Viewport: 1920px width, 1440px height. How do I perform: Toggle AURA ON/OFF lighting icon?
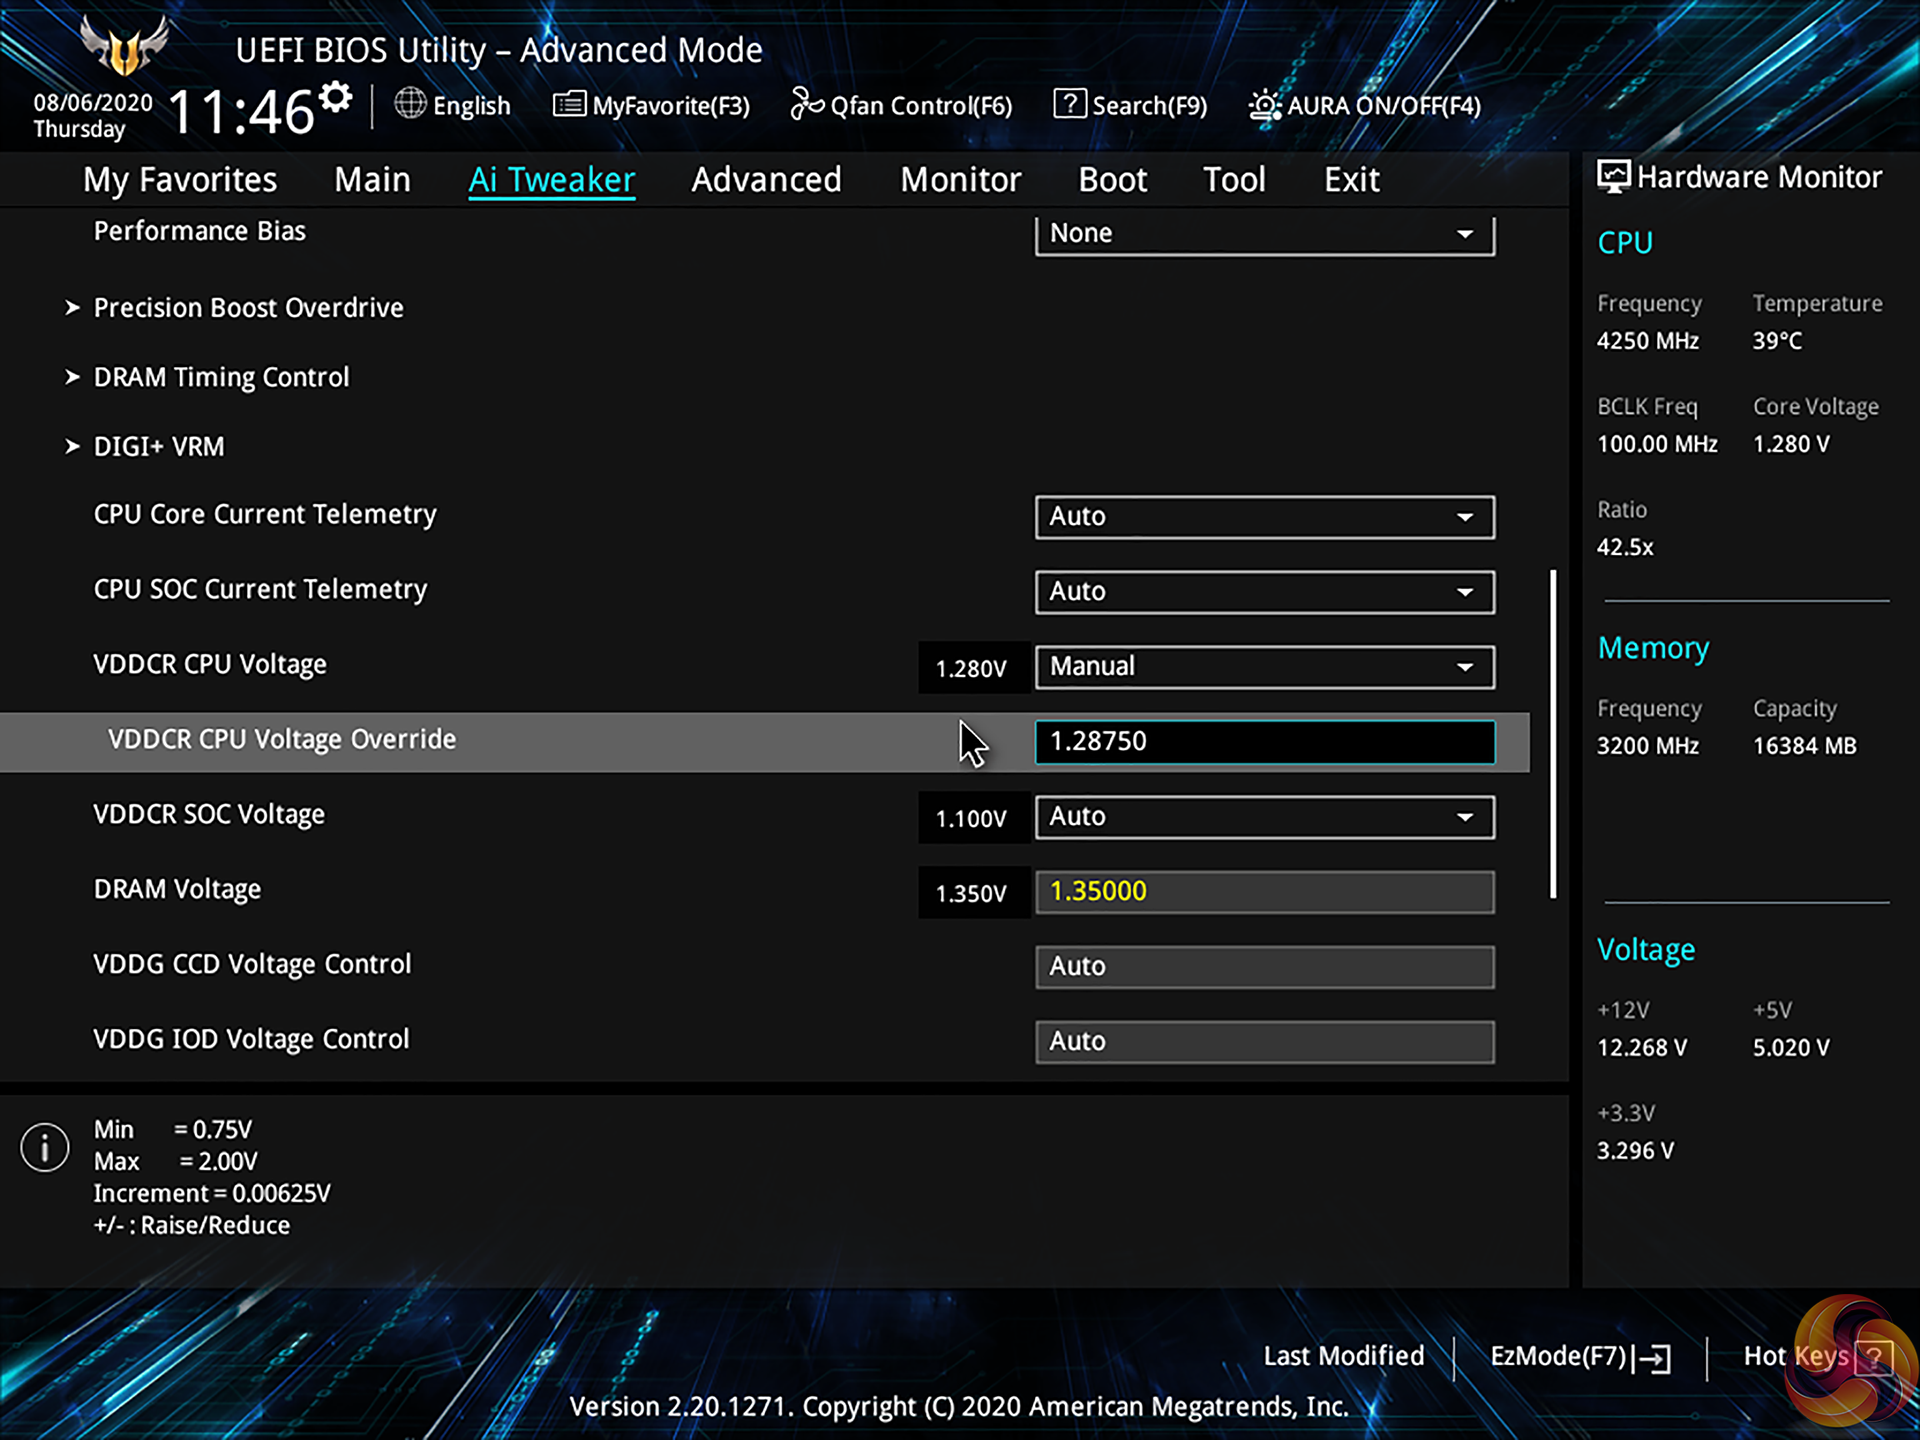(x=1264, y=105)
